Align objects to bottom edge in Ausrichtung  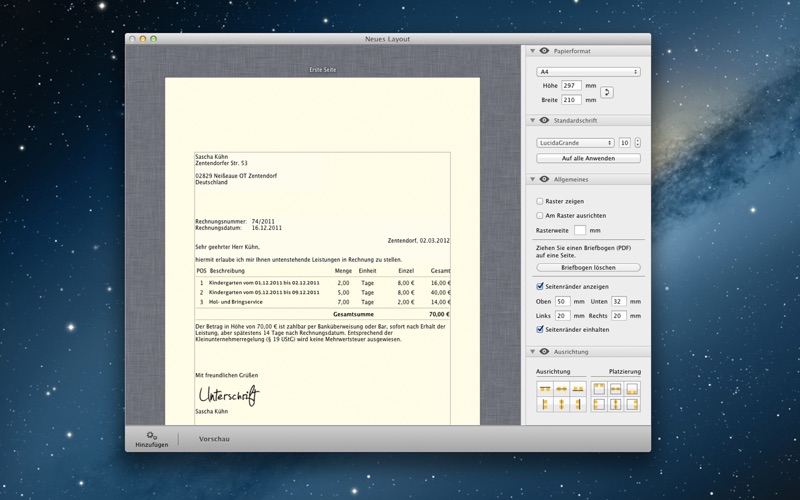(578, 389)
